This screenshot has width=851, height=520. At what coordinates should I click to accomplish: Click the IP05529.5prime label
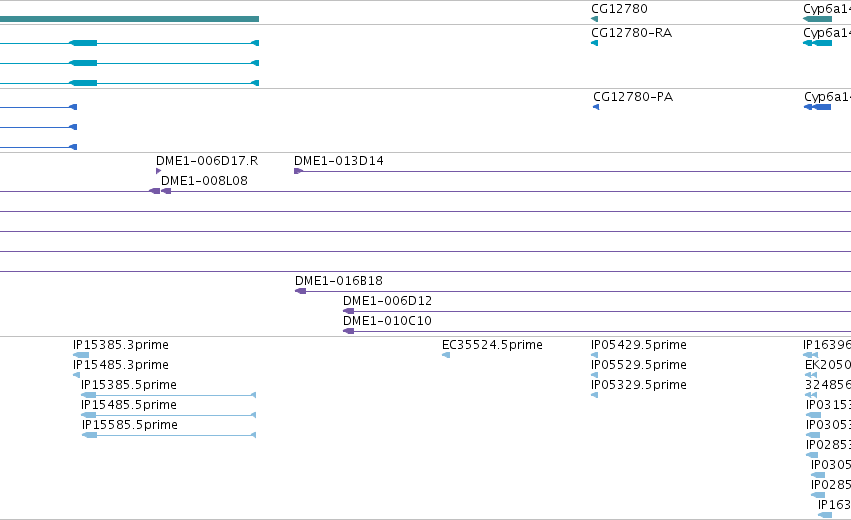tap(639, 365)
